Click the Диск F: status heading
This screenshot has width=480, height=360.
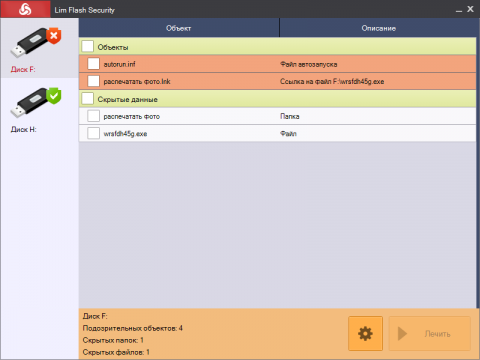click(95, 316)
